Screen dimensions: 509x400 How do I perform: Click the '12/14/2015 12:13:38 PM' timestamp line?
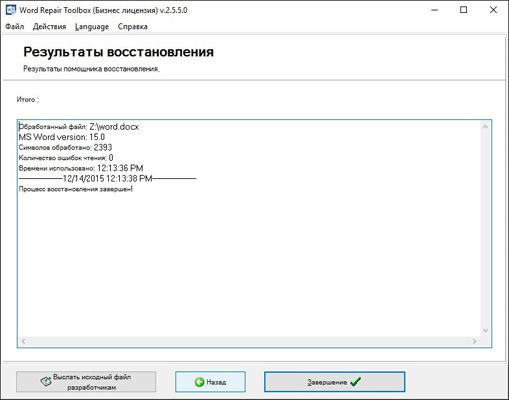tap(107, 178)
